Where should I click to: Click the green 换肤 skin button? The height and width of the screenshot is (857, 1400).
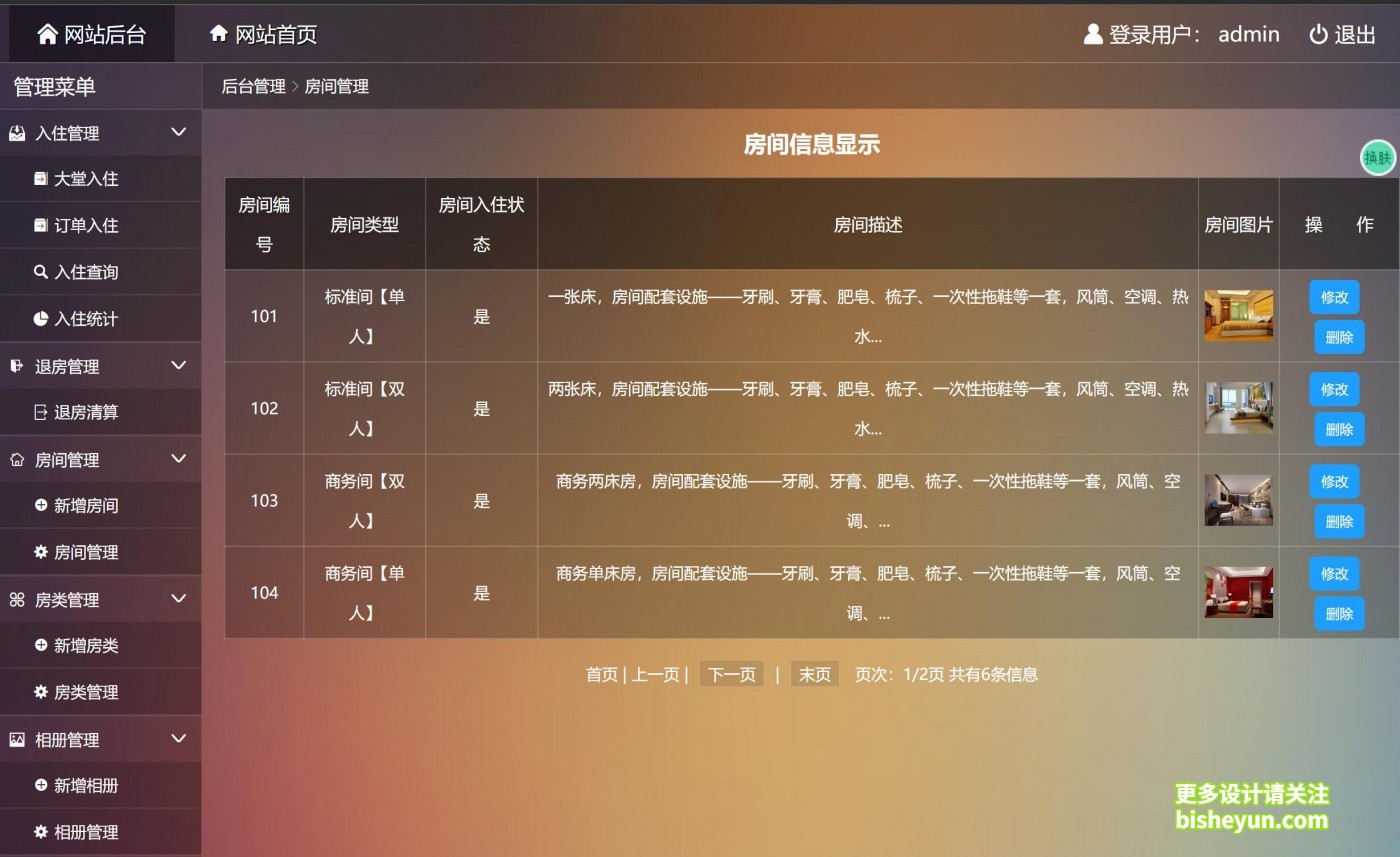(1378, 157)
